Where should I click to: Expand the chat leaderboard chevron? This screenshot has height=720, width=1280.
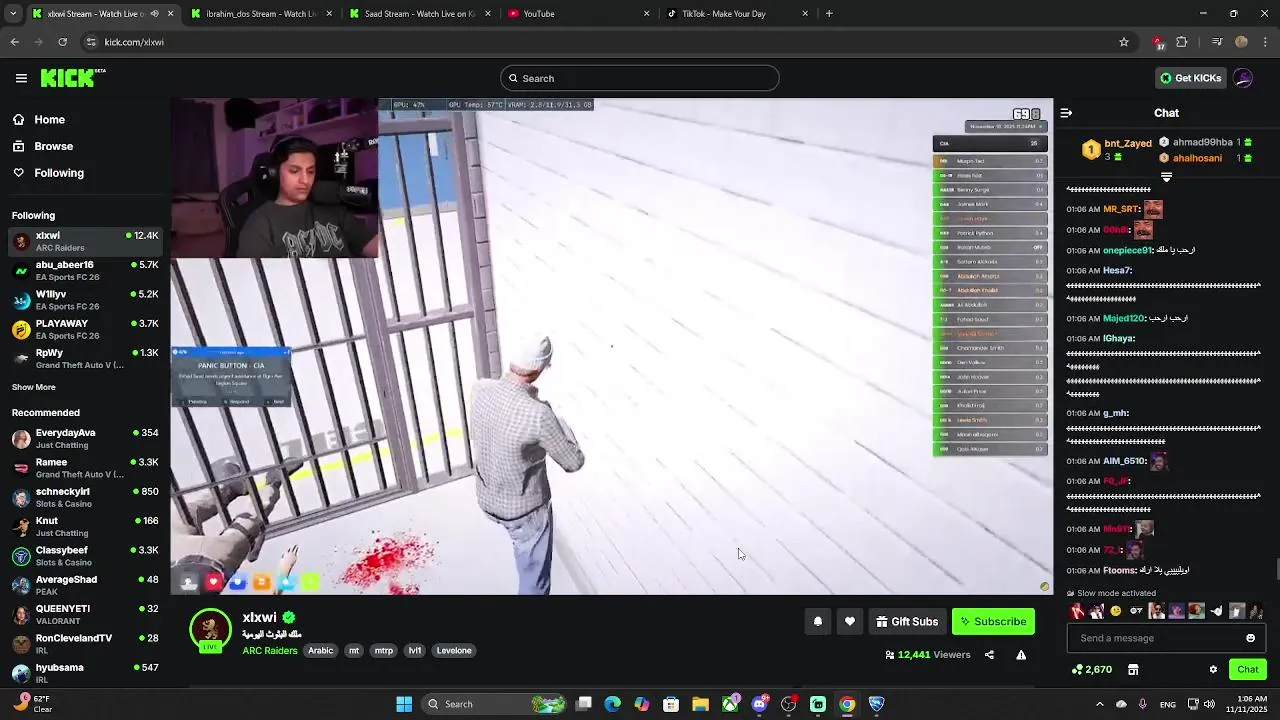click(x=1166, y=177)
